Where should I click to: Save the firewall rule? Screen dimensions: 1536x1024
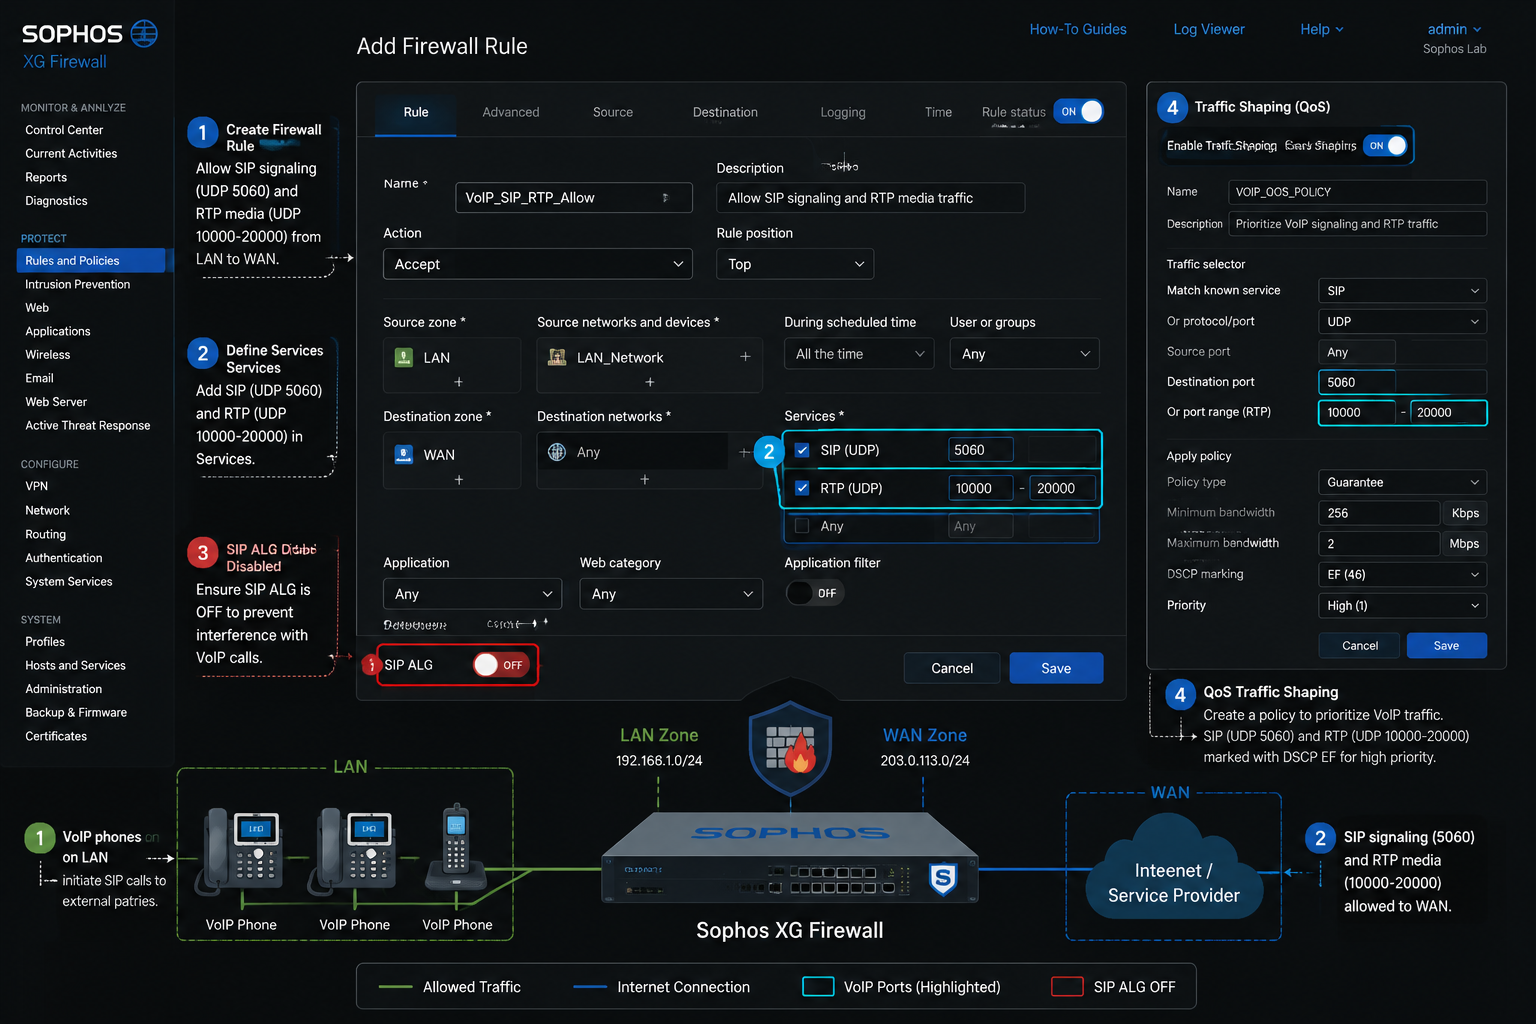[1056, 668]
